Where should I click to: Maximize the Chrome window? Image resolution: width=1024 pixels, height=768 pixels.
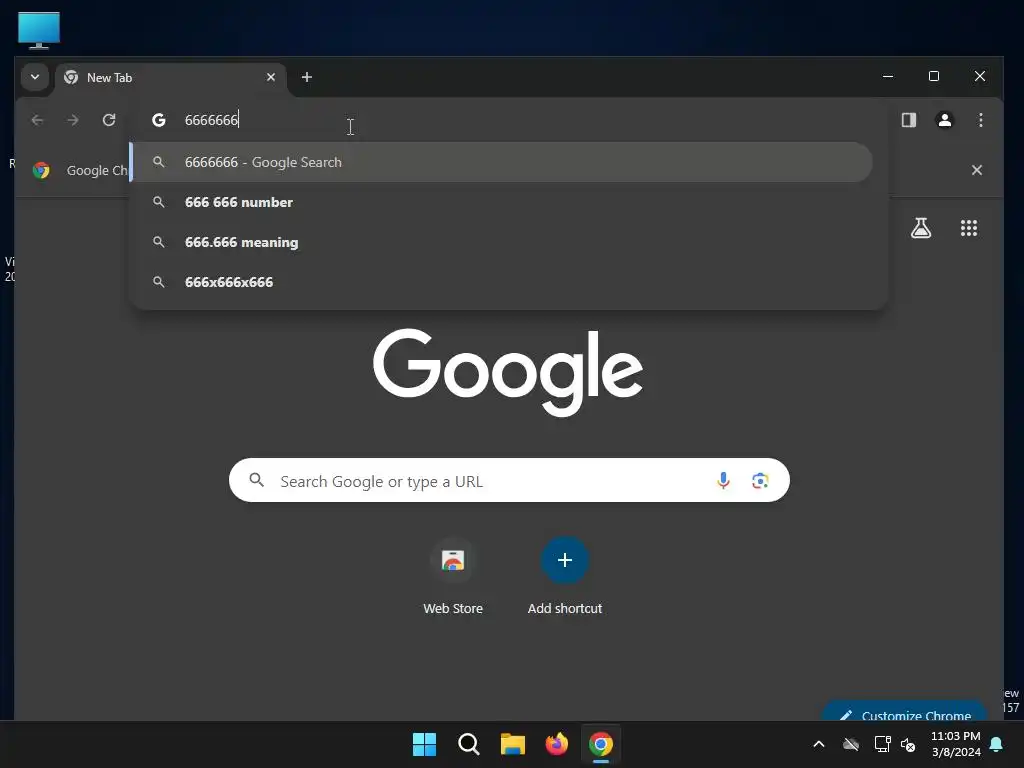click(x=934, y=76)
